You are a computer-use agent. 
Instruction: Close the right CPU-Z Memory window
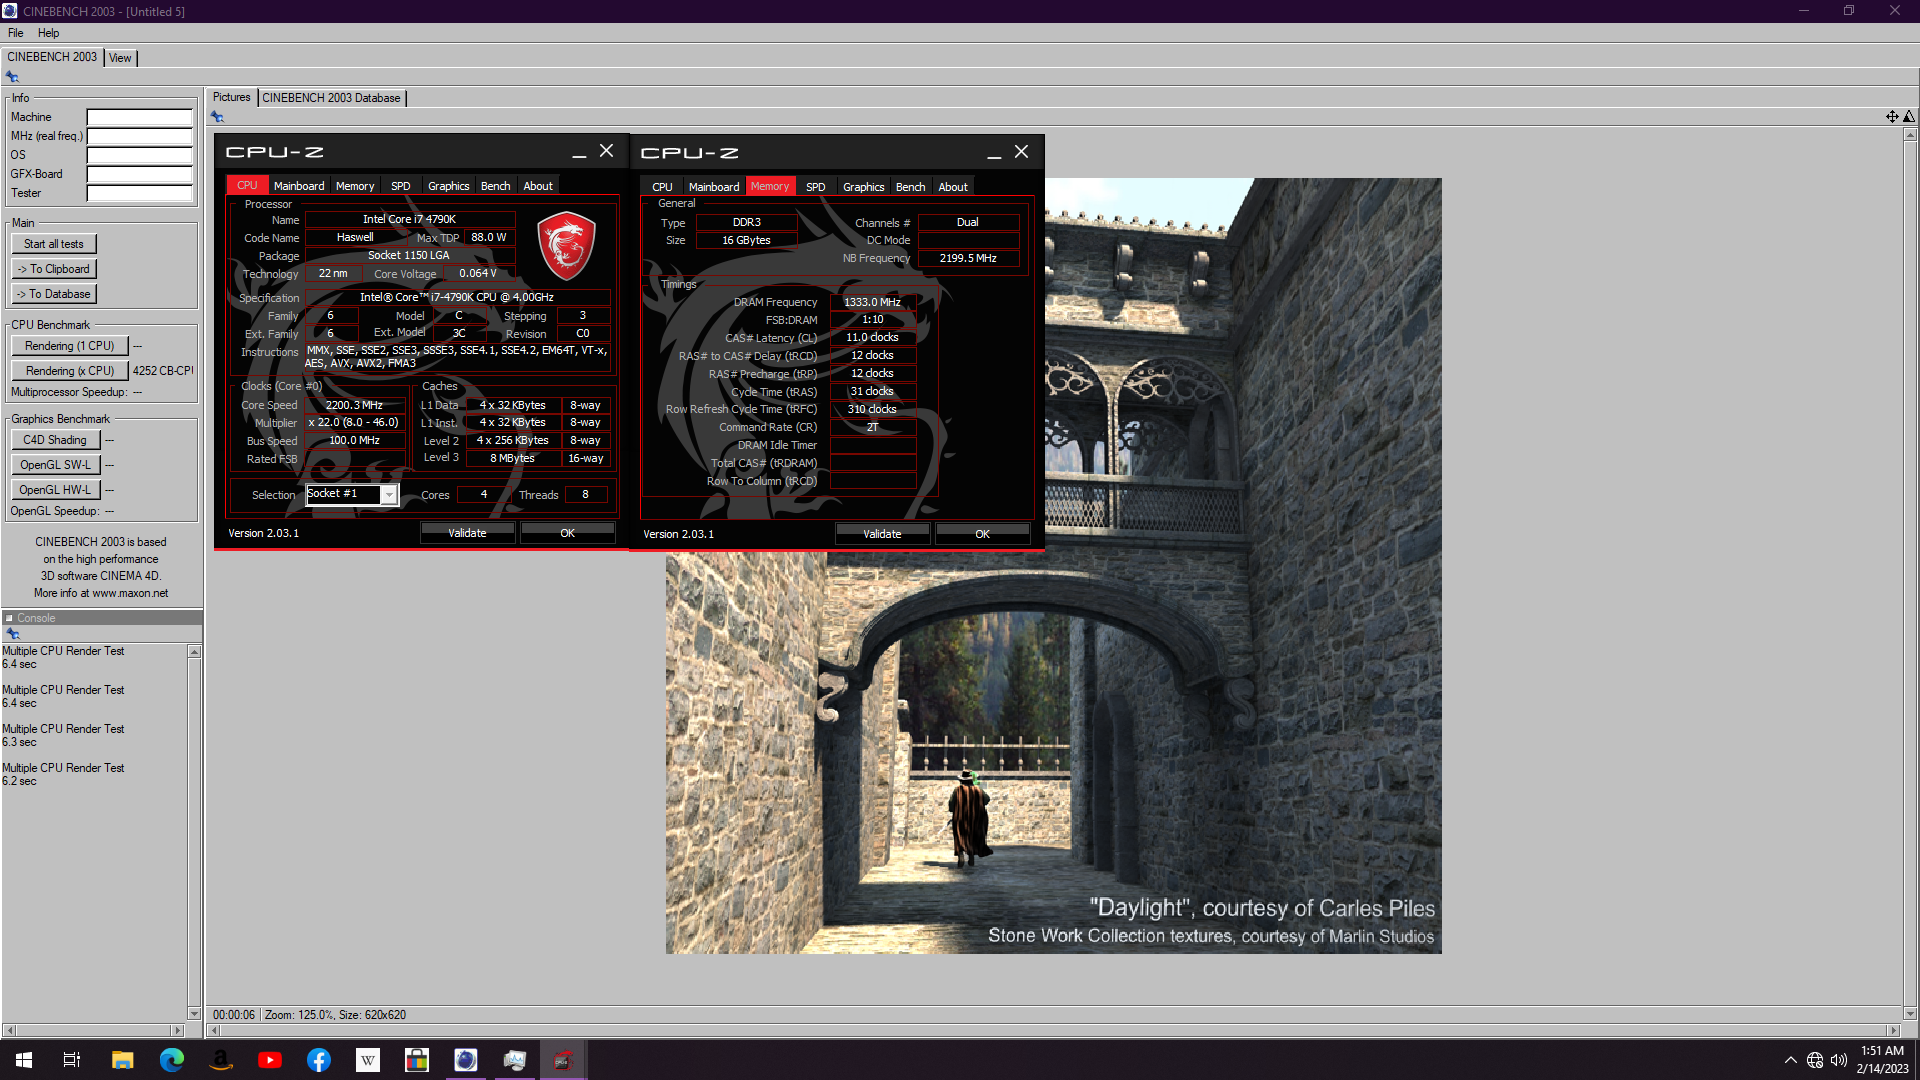[x=1021, y=152]
